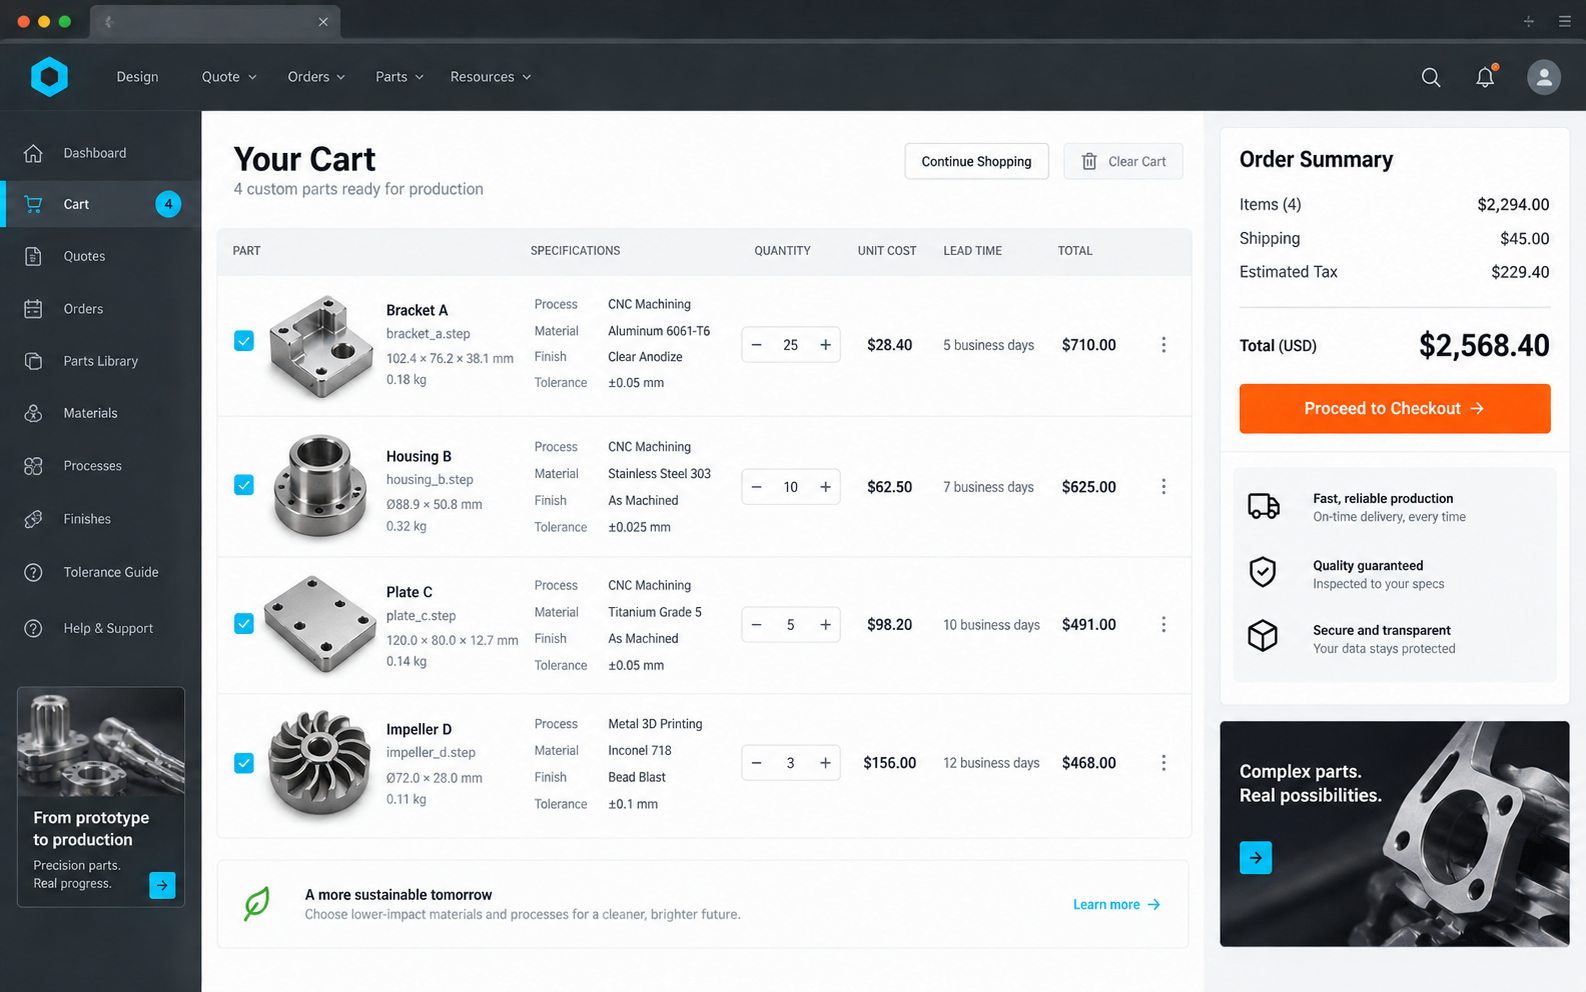Expand the Quote dropdown menu
This screenshot has height=992, width=1586.
click(229, 77)
